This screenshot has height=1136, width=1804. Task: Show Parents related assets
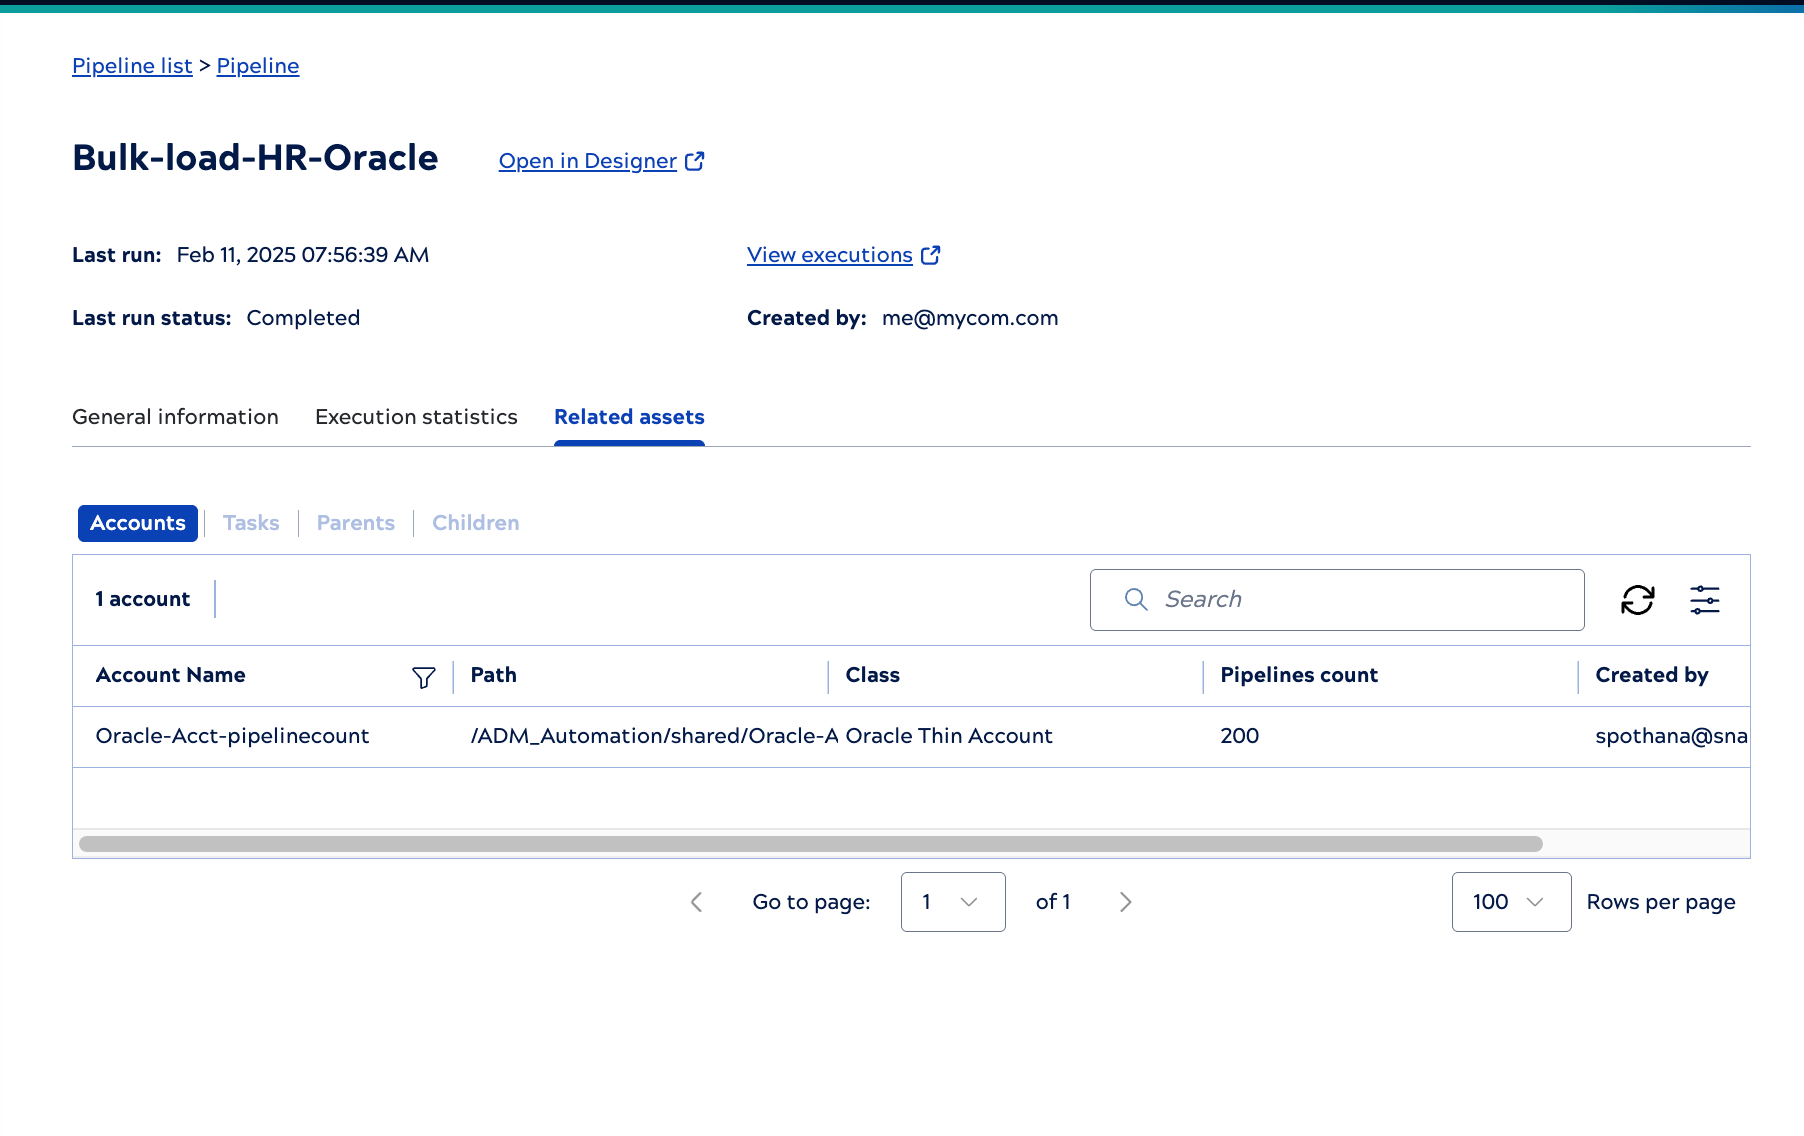pyautogui.click(x=355, y=523)
